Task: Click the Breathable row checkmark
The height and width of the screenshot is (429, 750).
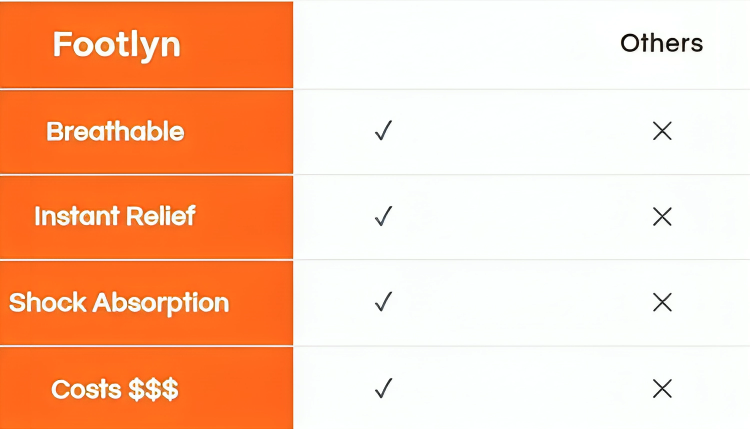Action: [381, 131]
